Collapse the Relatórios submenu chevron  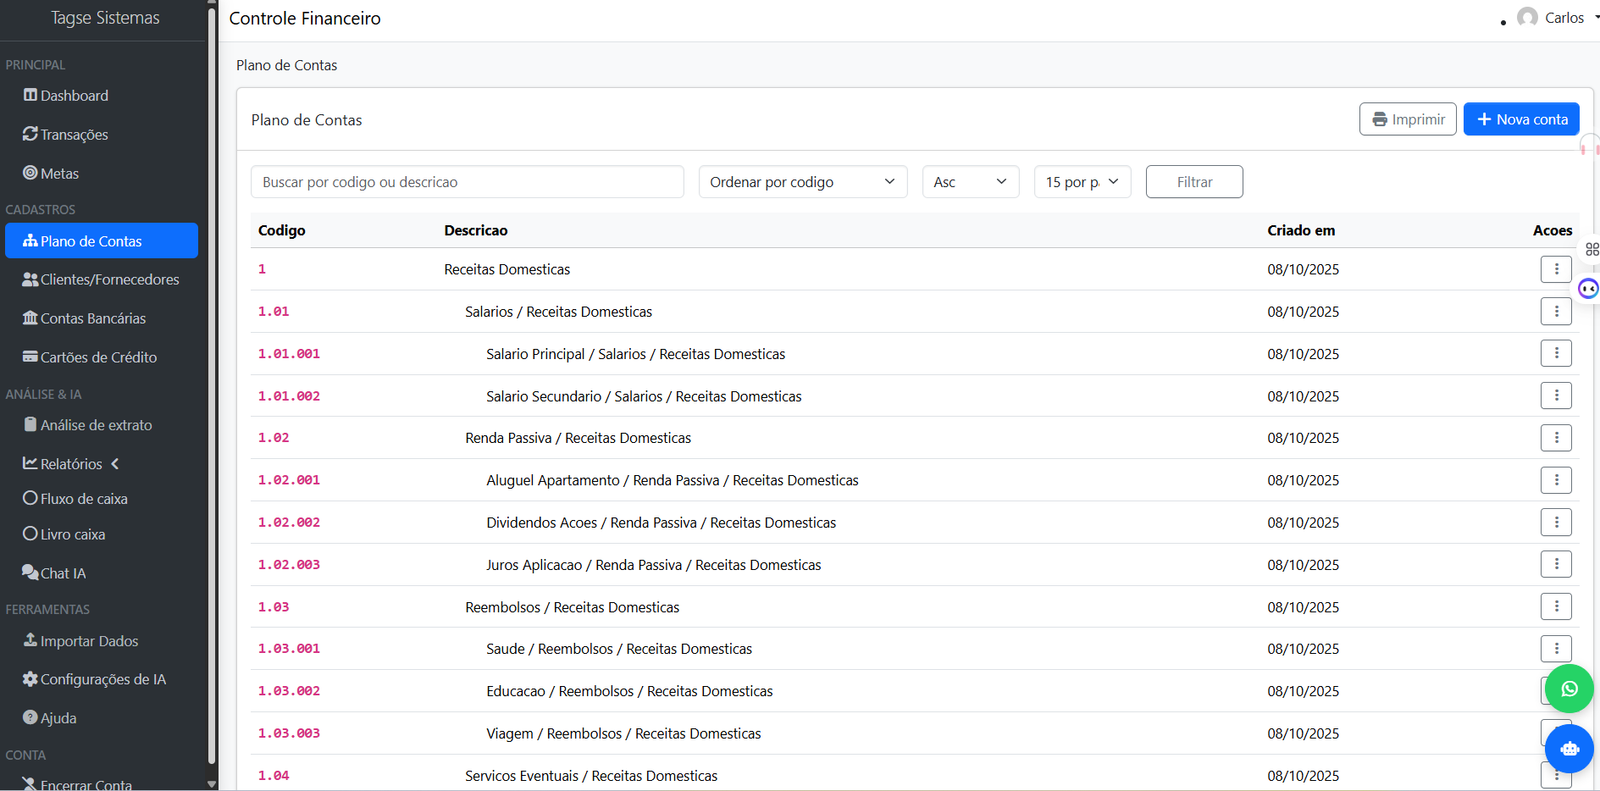pos(115,464)
